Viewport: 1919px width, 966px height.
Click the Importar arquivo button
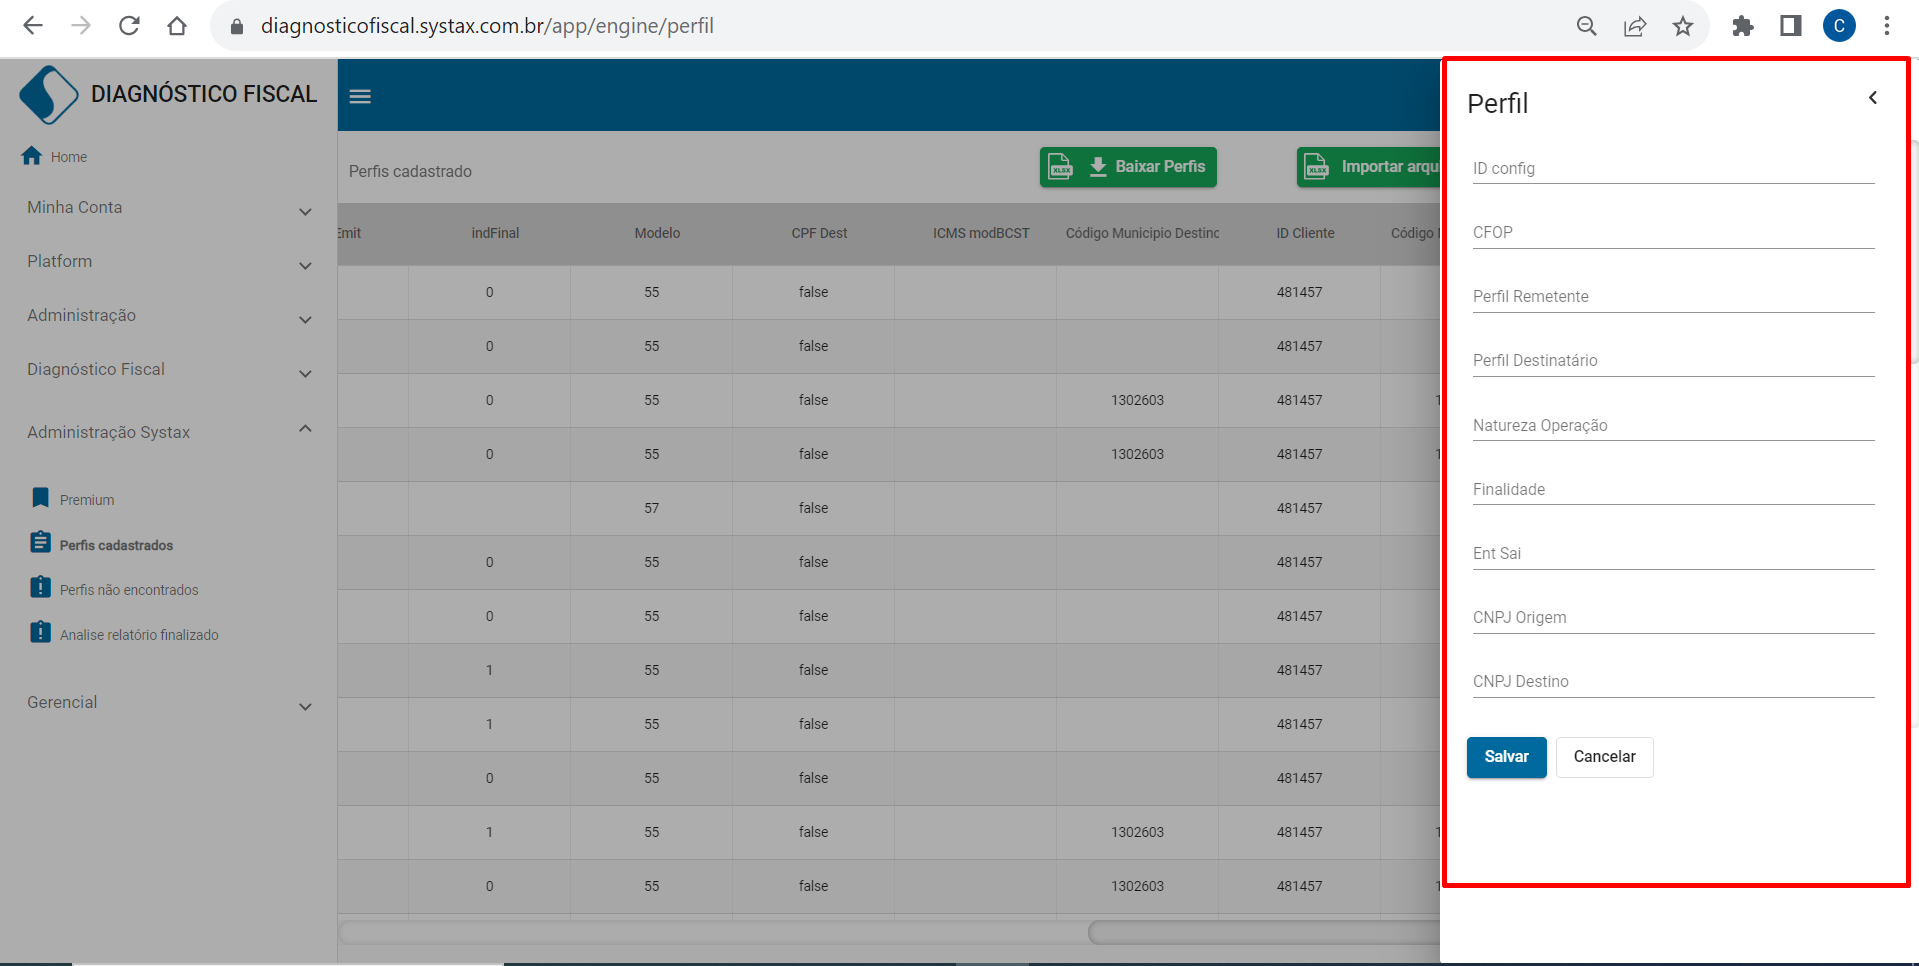pos(1368,167)
